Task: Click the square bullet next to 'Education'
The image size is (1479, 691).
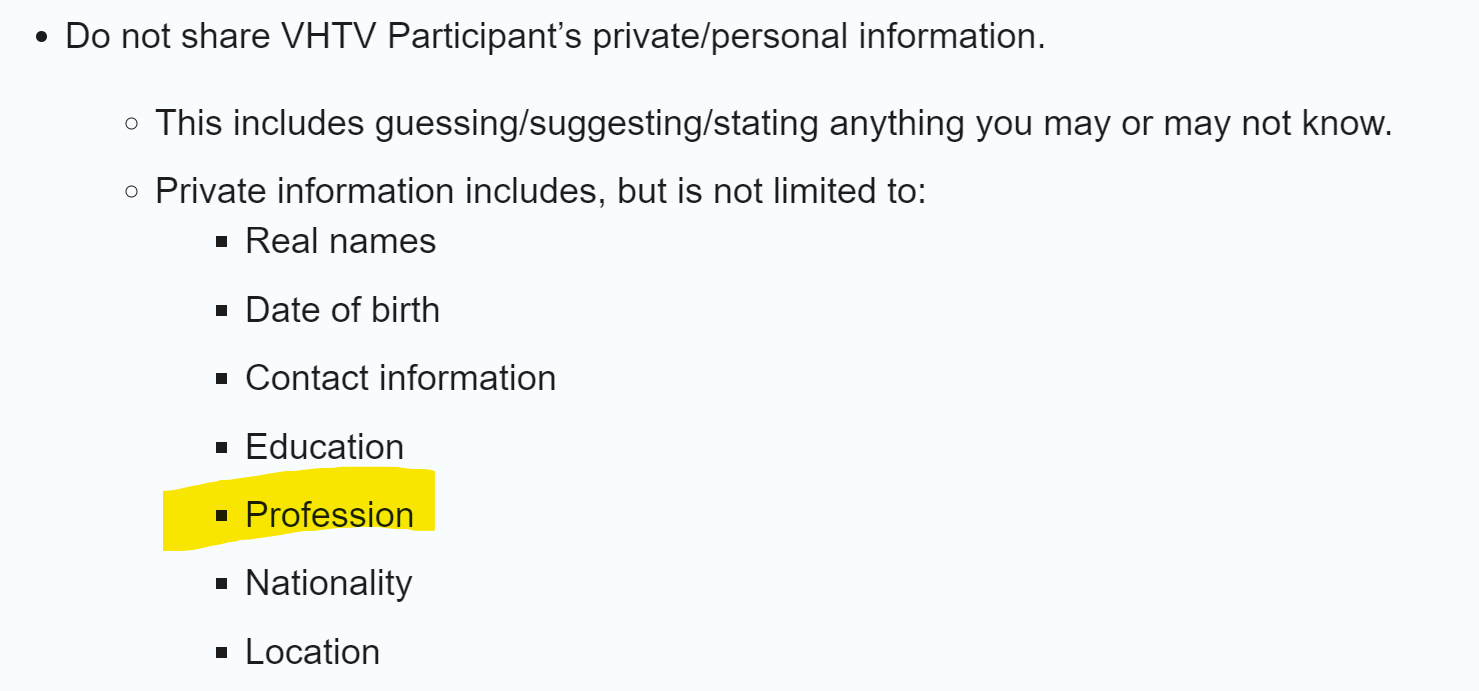Action: click(x=222, y=448)
